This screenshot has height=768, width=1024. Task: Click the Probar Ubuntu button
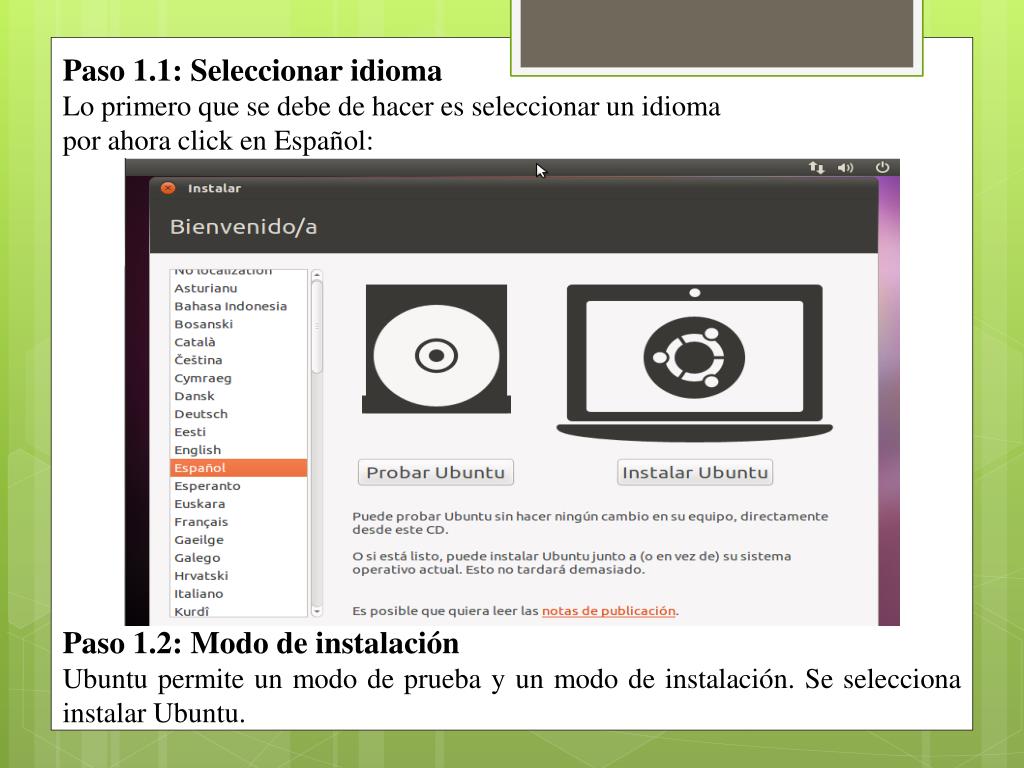coord(436,472)
